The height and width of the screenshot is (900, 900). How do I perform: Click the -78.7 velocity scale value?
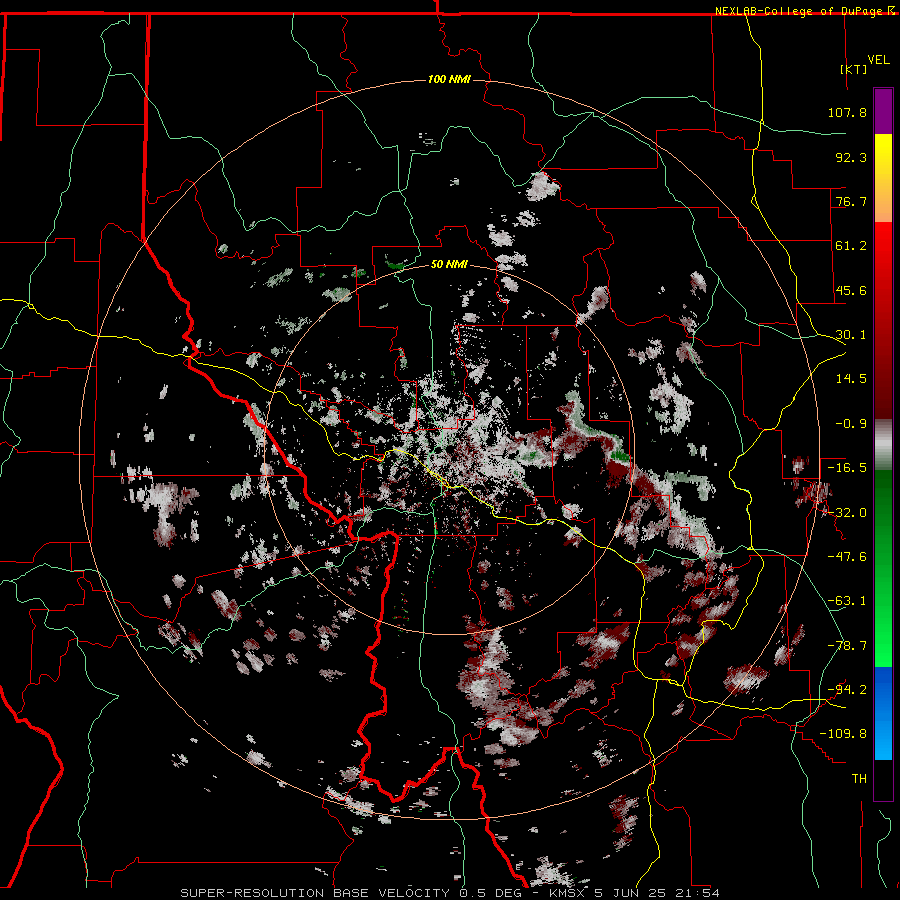[847, 646]
